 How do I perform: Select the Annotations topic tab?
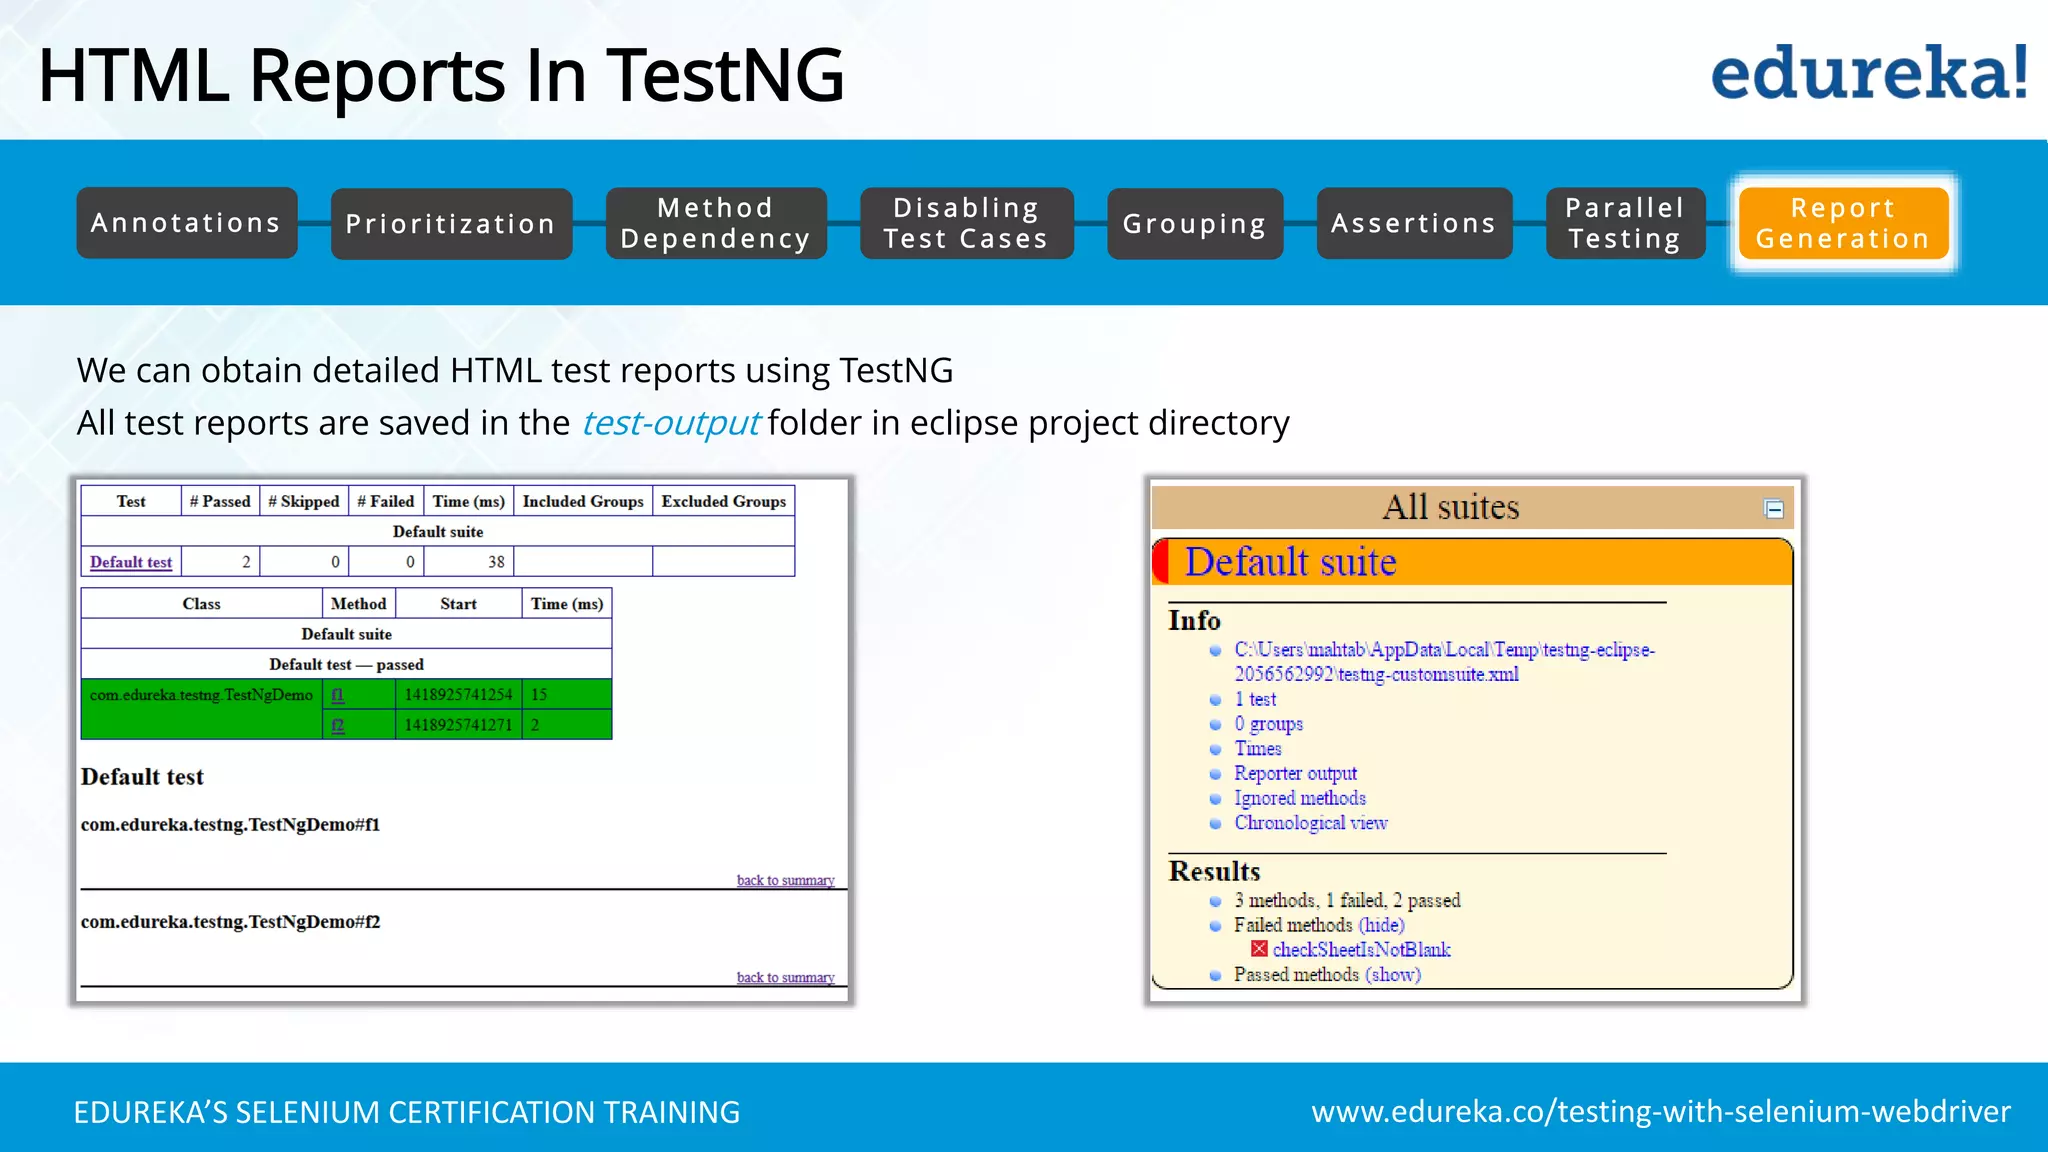pos(186,223)
